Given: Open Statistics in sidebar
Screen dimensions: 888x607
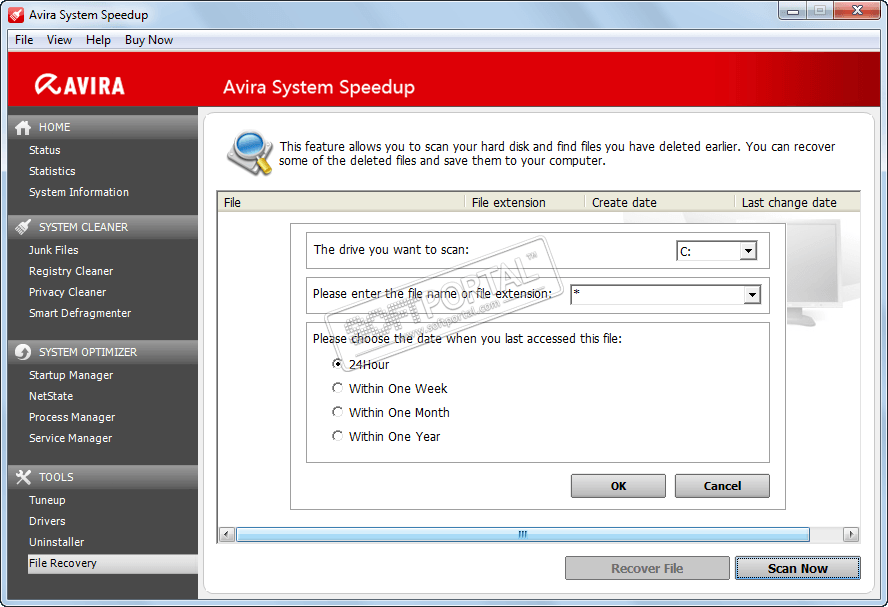Looking at the screenshot, I should click(52, 171).
